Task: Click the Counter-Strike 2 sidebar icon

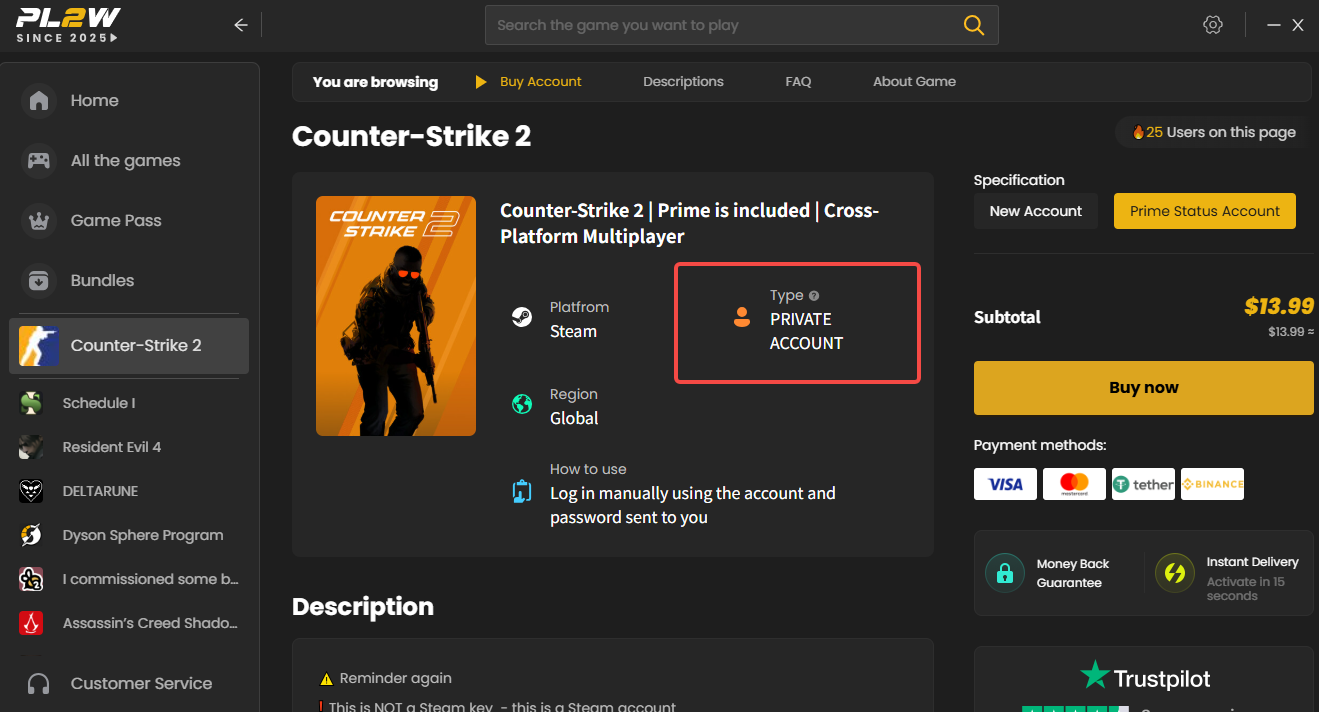Action: (x=39, y=346)
